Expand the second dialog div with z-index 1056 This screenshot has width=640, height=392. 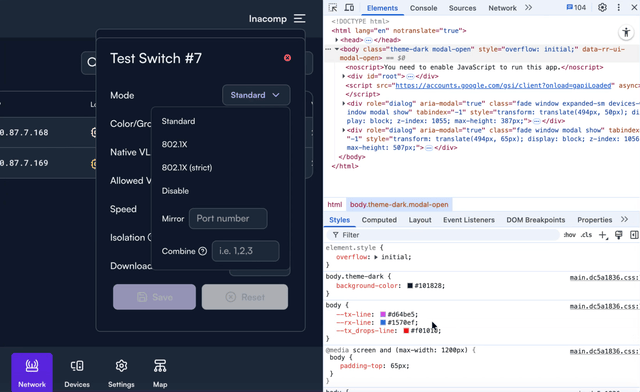tap(343, 131)
